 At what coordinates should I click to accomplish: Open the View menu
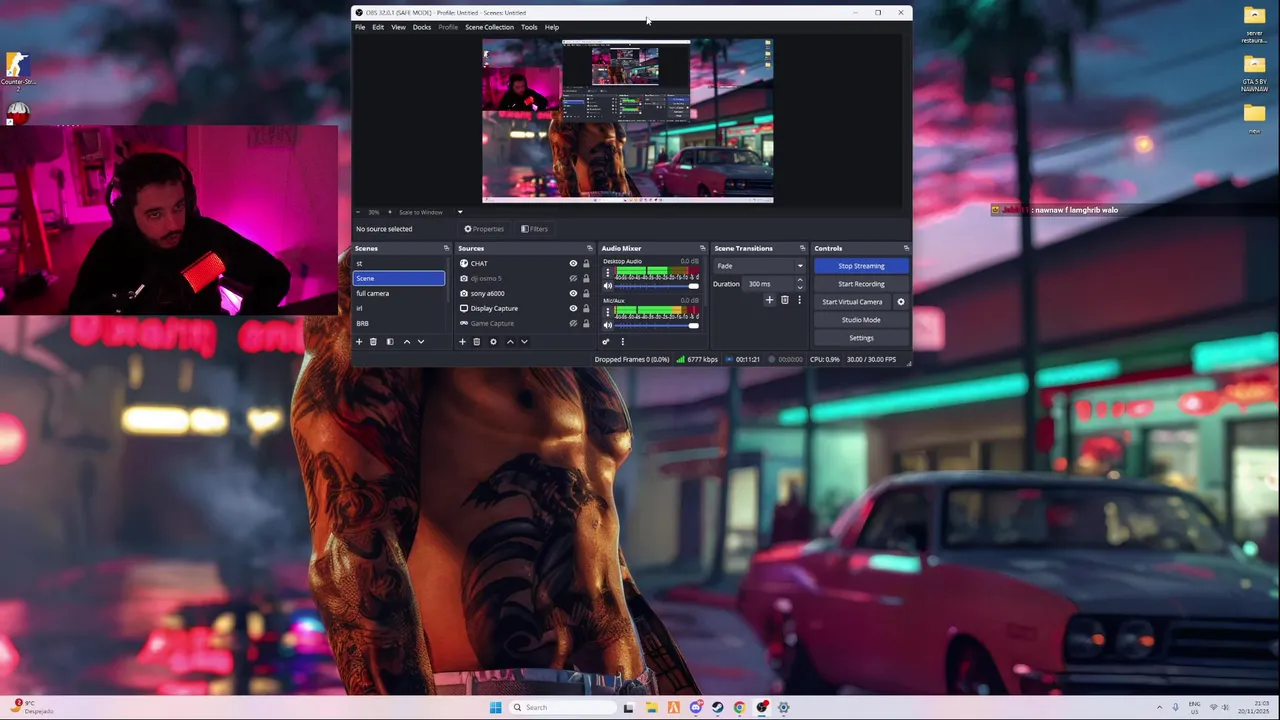coord(398,27)
